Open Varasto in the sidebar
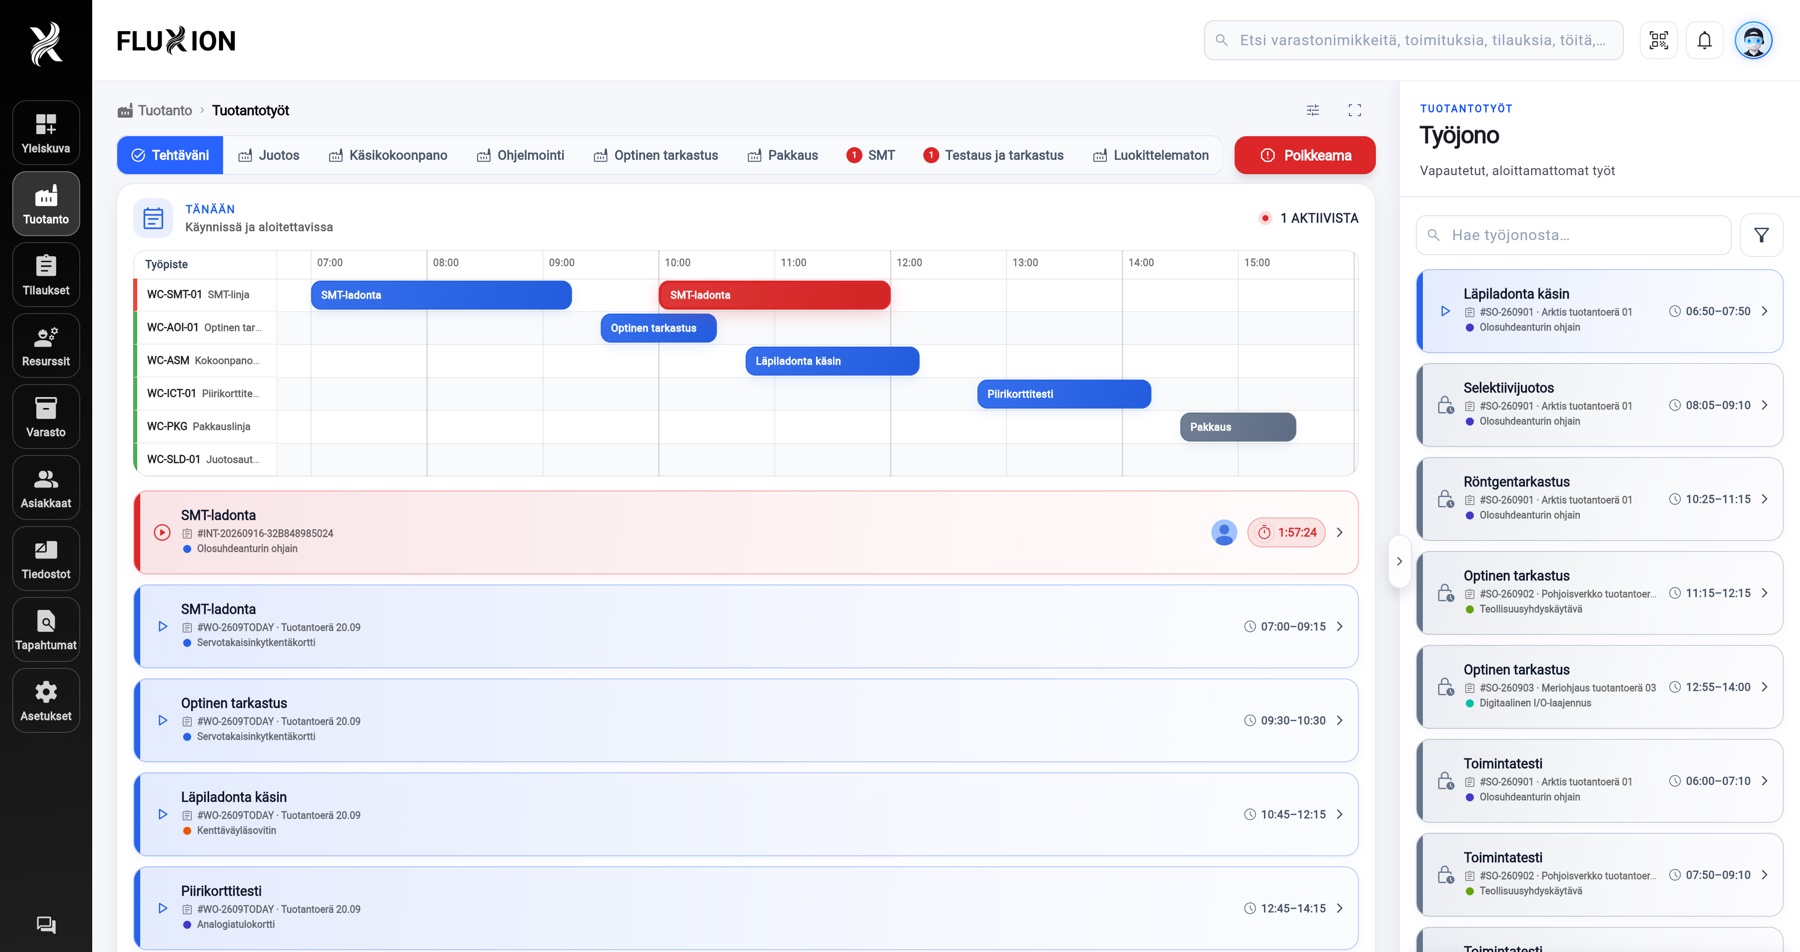 click(46, 417)
